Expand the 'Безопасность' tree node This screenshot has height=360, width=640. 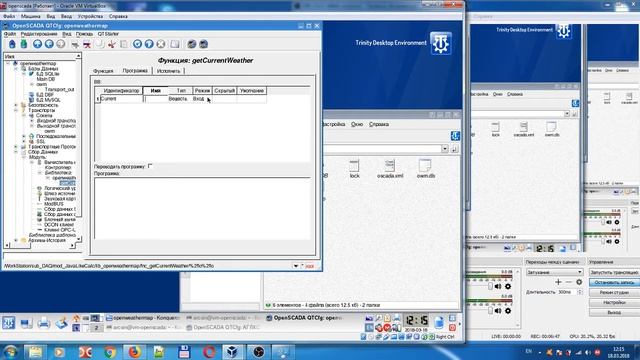tap(16, 105)
